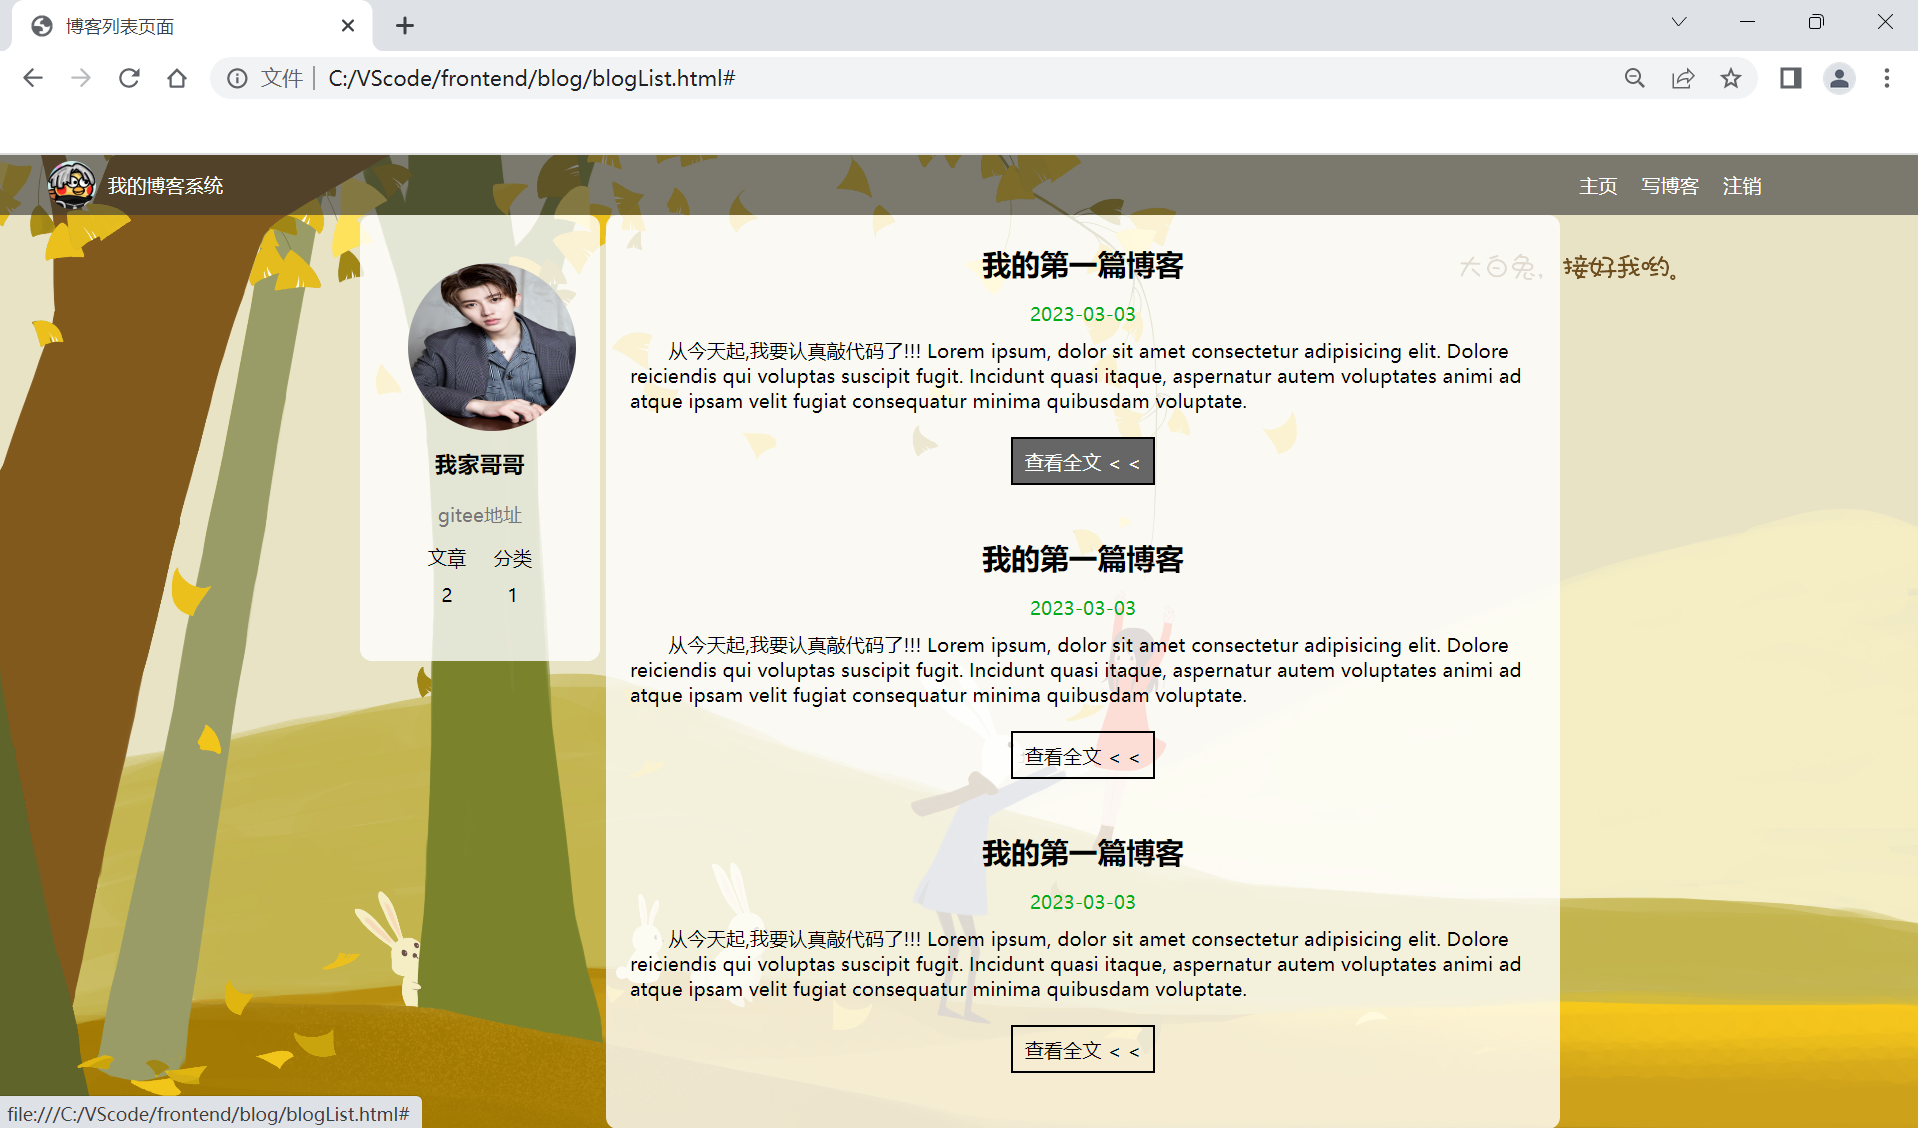Screen dimensions: 1918x1128
Task: Click the first post's summary paragraph
Action: coord(1076,376)
